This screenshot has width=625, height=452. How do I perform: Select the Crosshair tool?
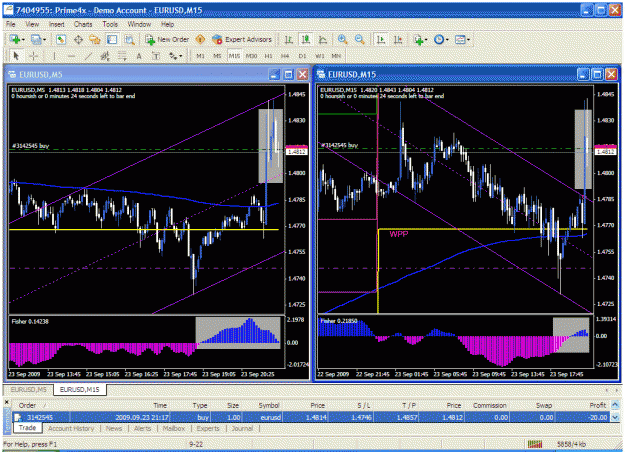[x=33, y=56]
